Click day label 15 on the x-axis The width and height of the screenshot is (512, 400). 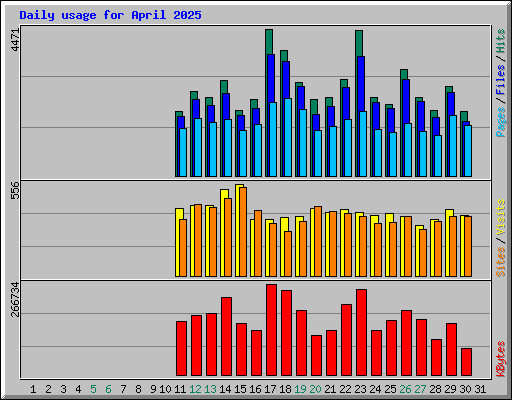(240, 389)
